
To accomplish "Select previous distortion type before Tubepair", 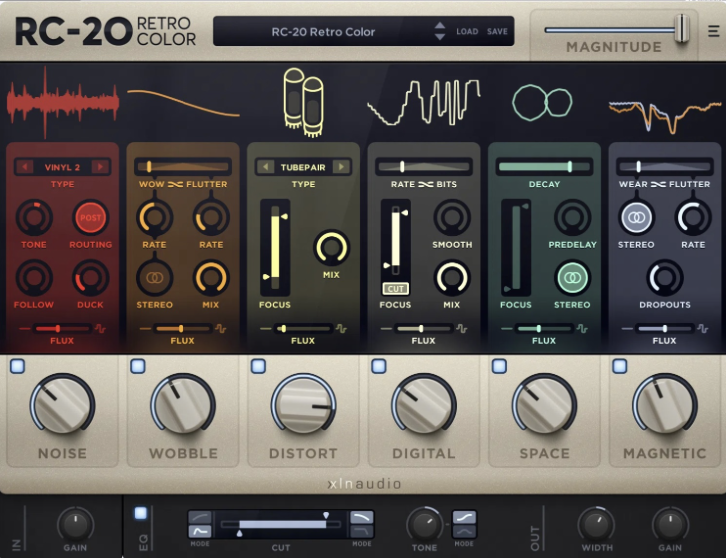I will [266, 167].
